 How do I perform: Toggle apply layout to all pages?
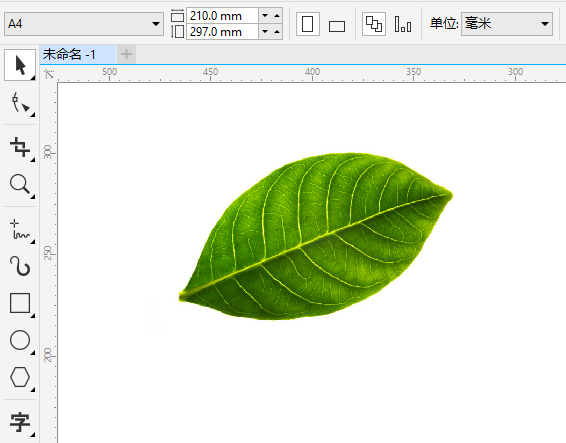[374, 24]
